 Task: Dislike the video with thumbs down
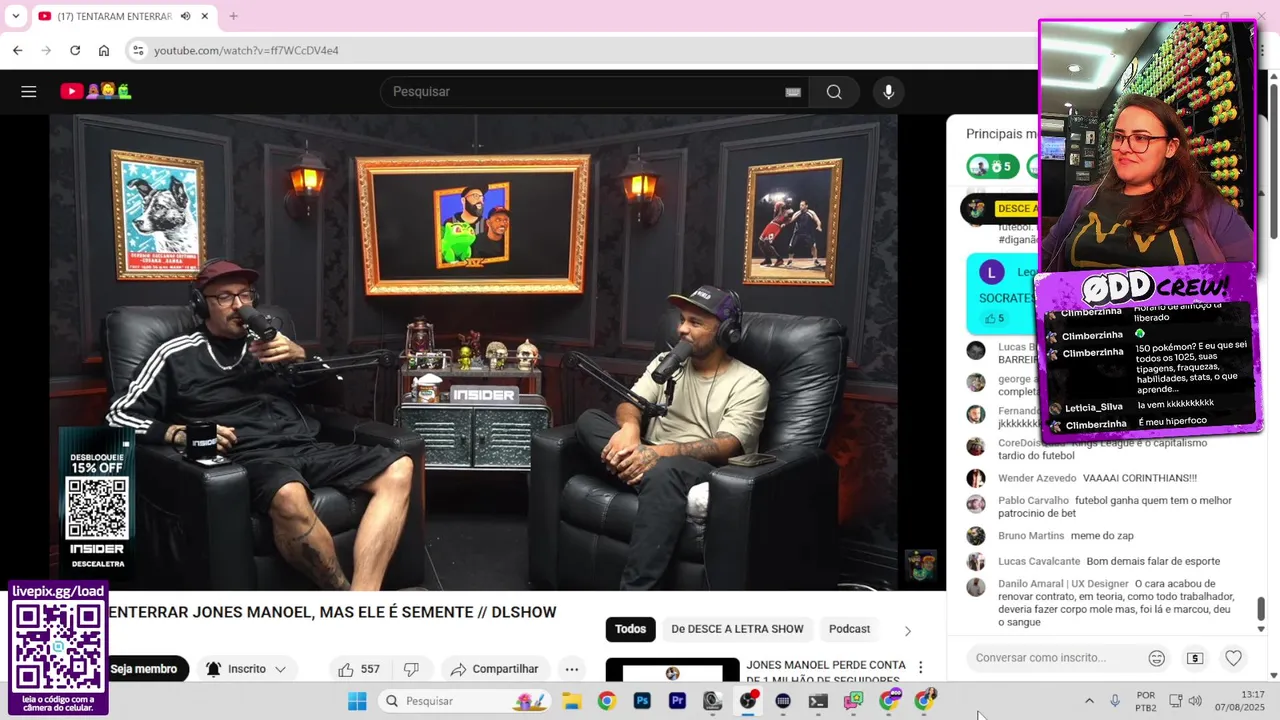[x=411, y=669]
